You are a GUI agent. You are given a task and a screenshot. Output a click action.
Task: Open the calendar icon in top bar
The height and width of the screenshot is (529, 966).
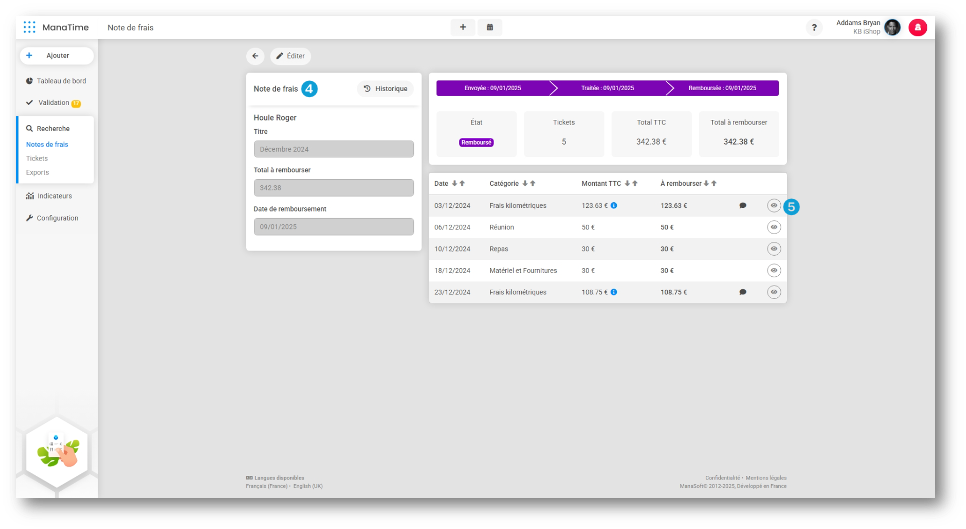(x=490, y=27)
